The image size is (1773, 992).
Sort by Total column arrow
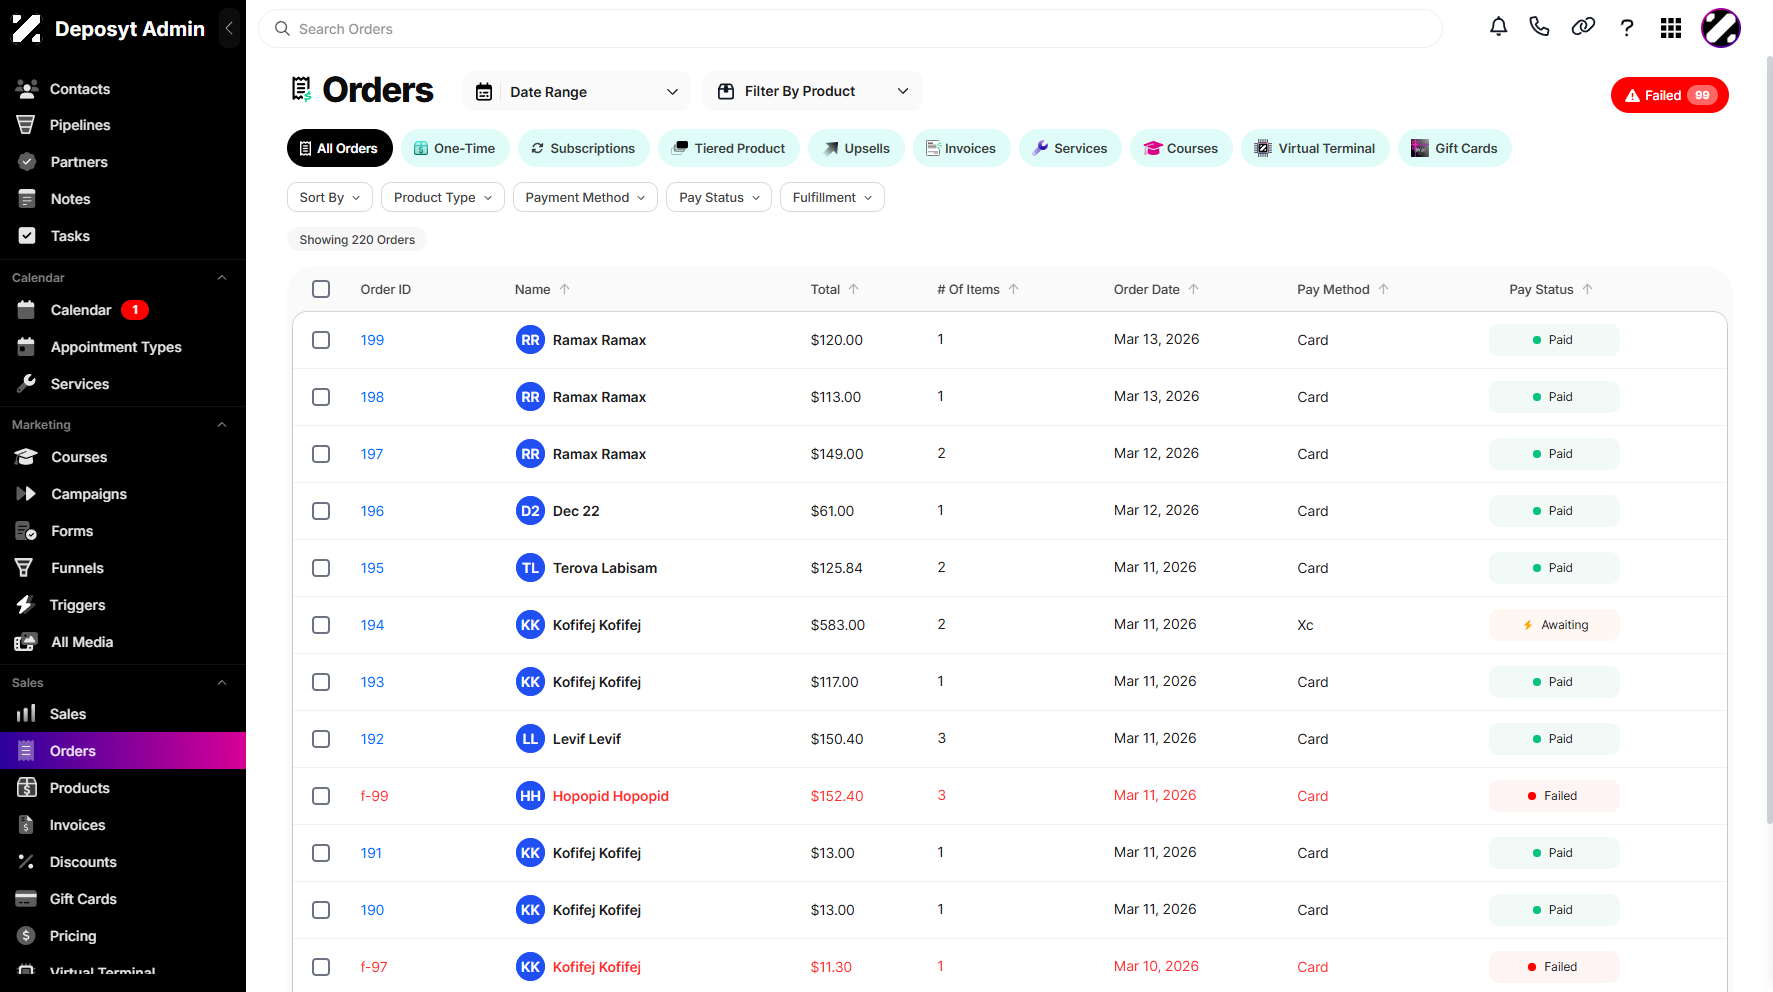point(854,289)
